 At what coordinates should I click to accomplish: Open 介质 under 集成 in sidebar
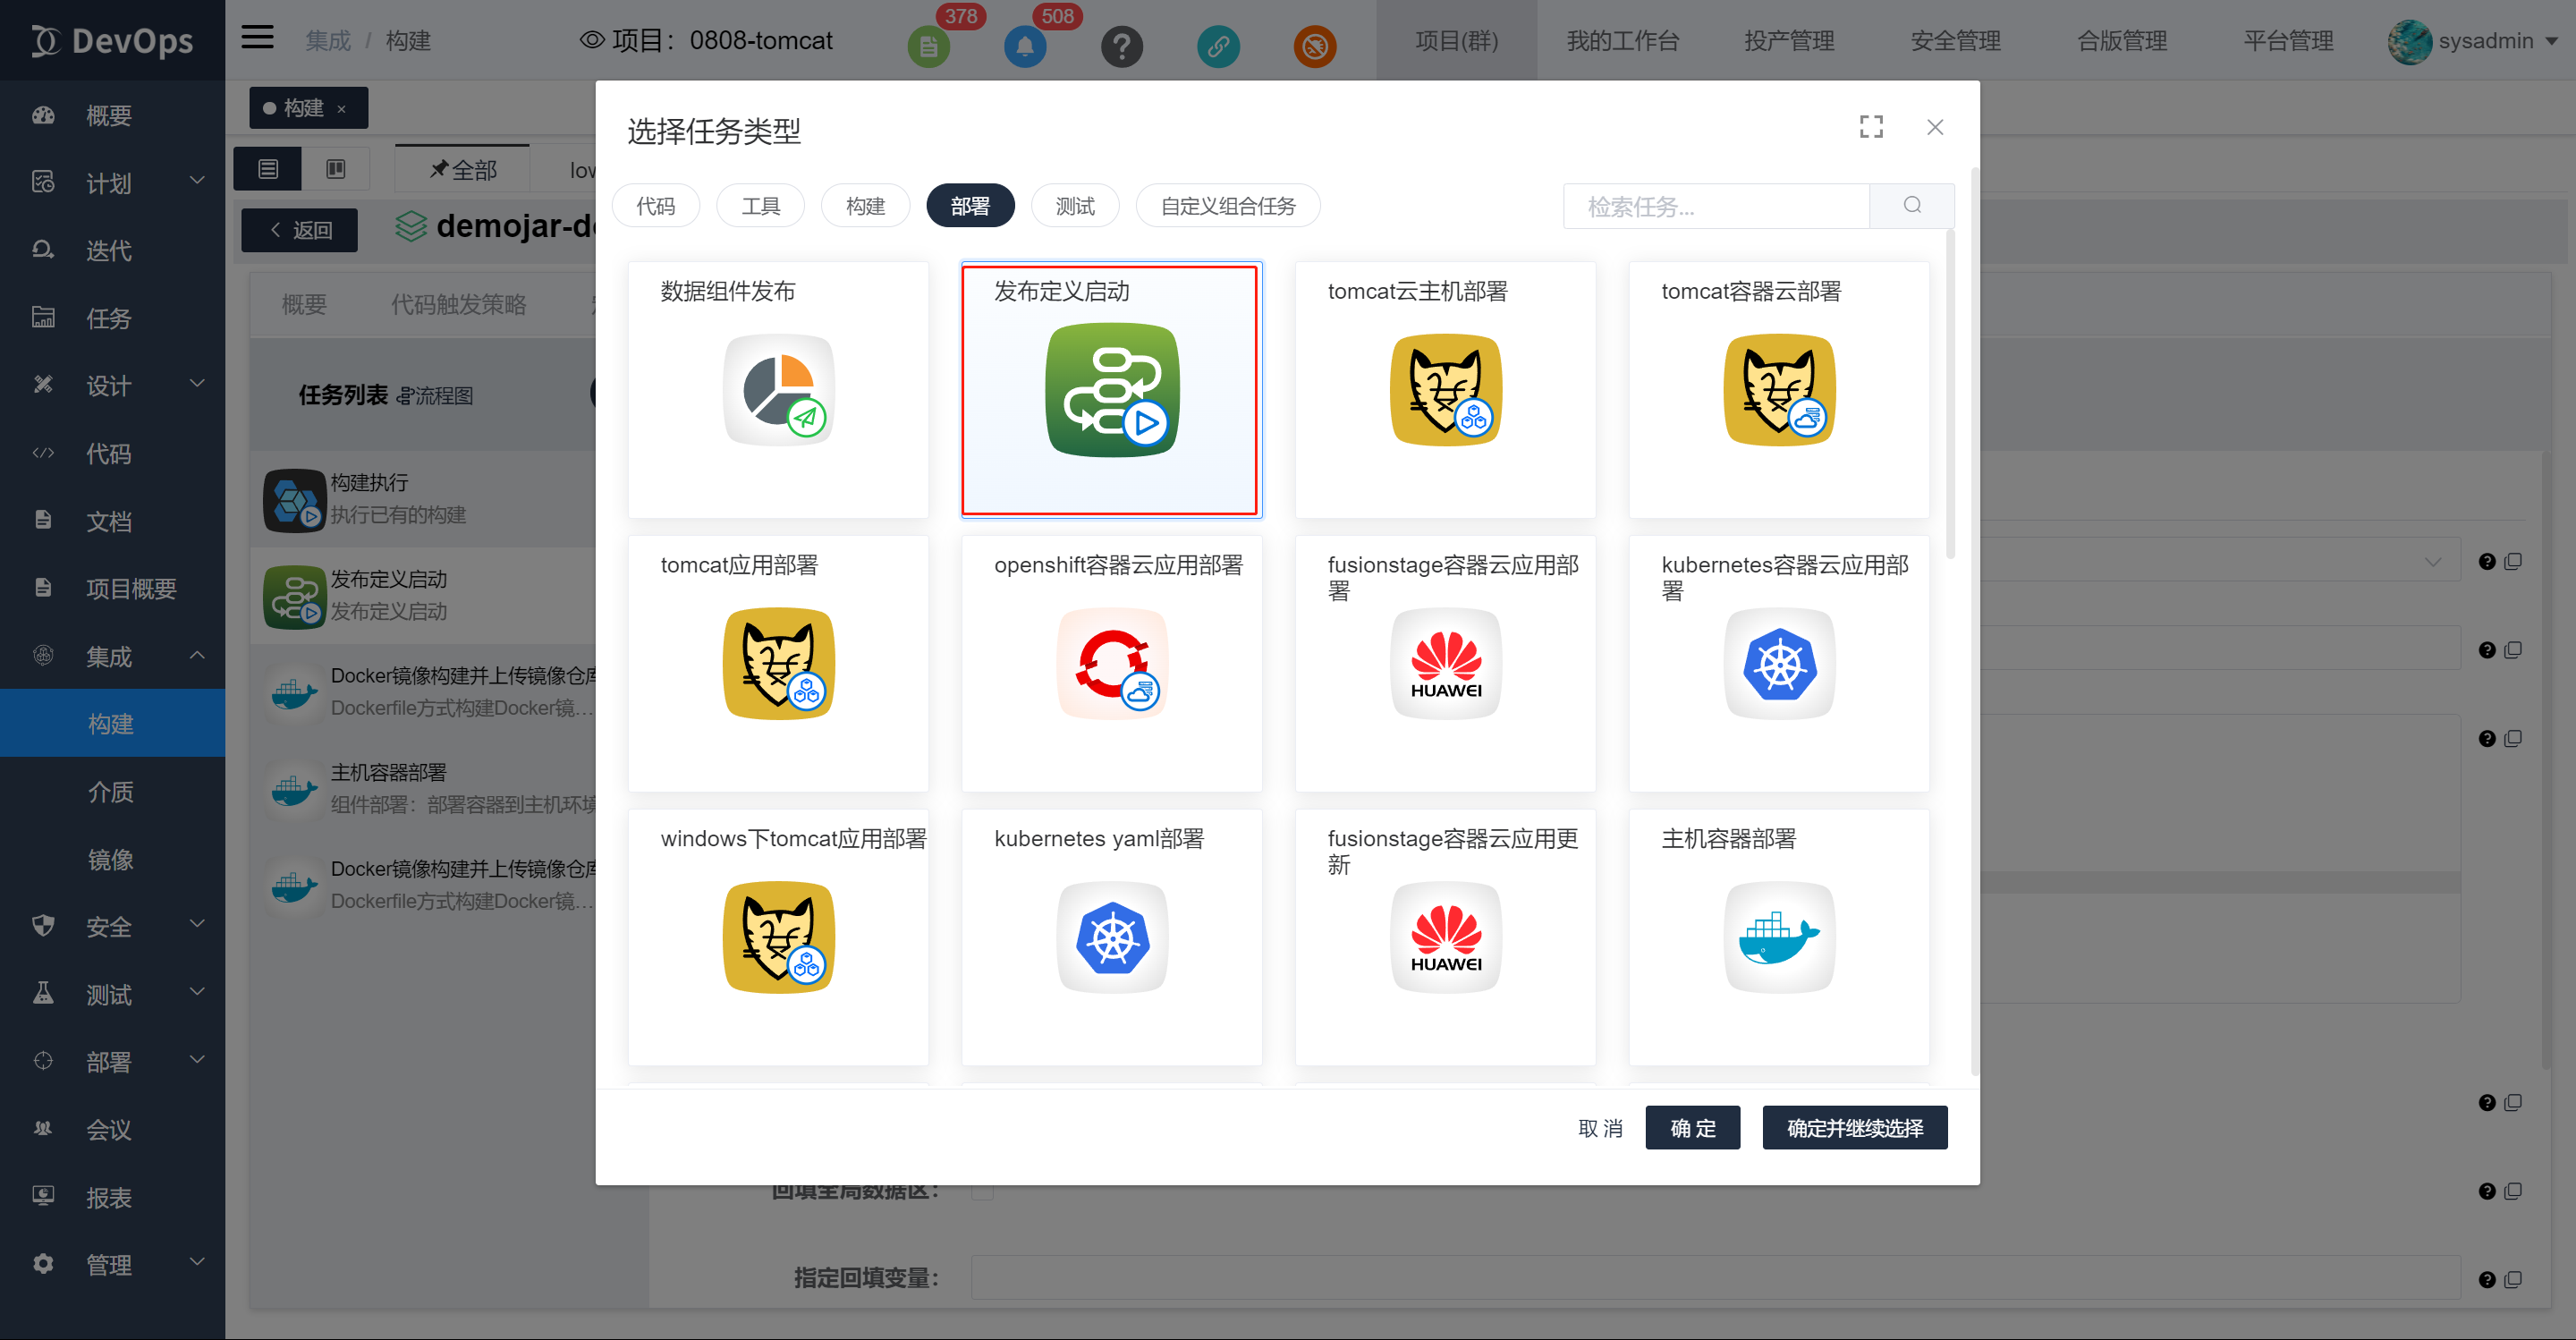112,791
